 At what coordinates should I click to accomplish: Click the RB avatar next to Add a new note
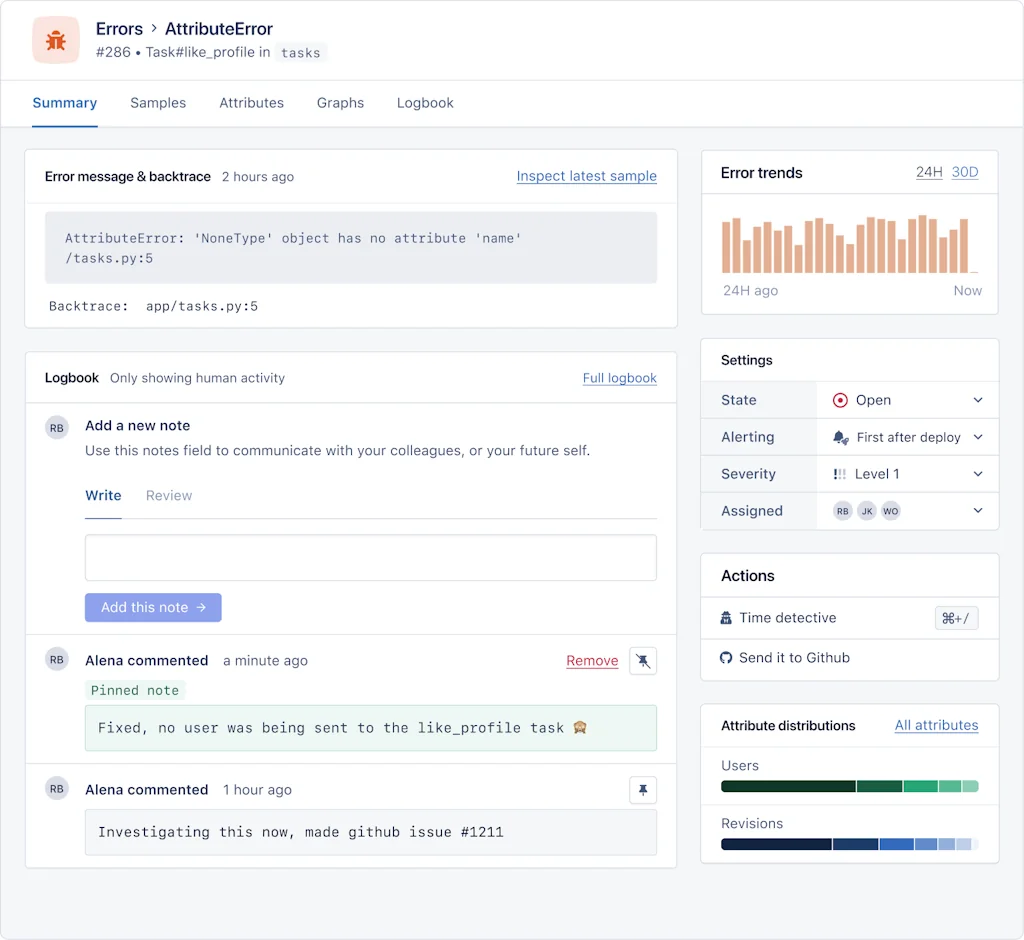57,427
